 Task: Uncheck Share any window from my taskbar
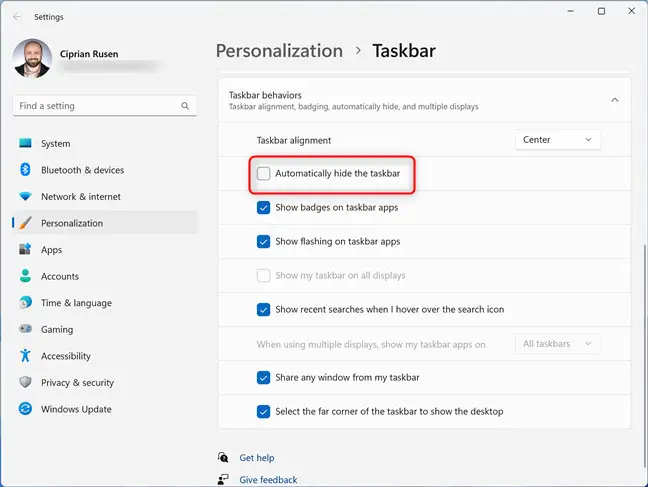[263, 377]
